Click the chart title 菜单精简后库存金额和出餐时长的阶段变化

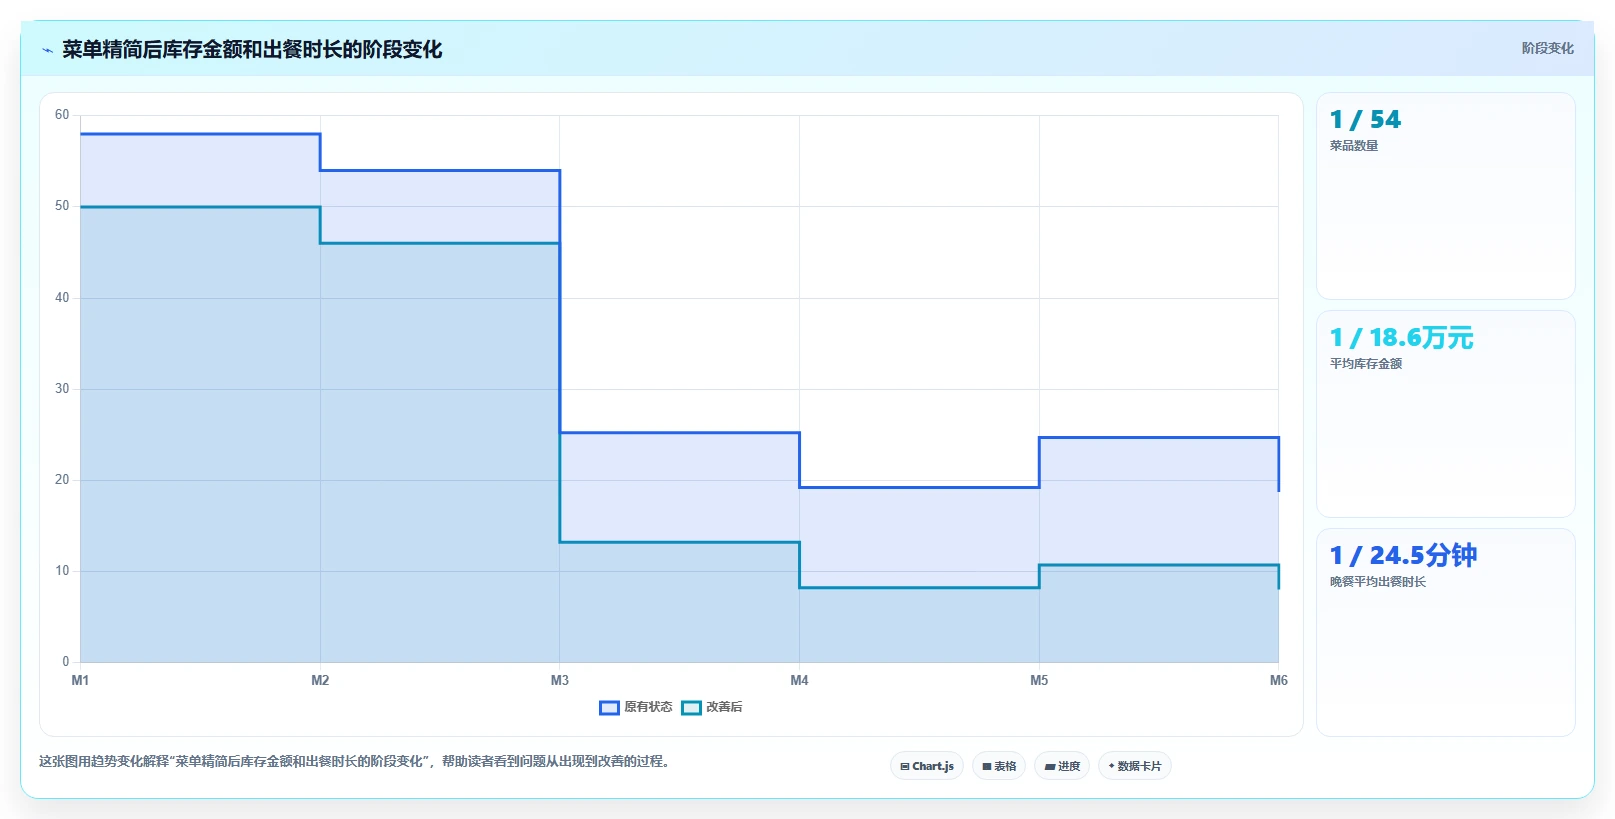(x=252, y=49)
